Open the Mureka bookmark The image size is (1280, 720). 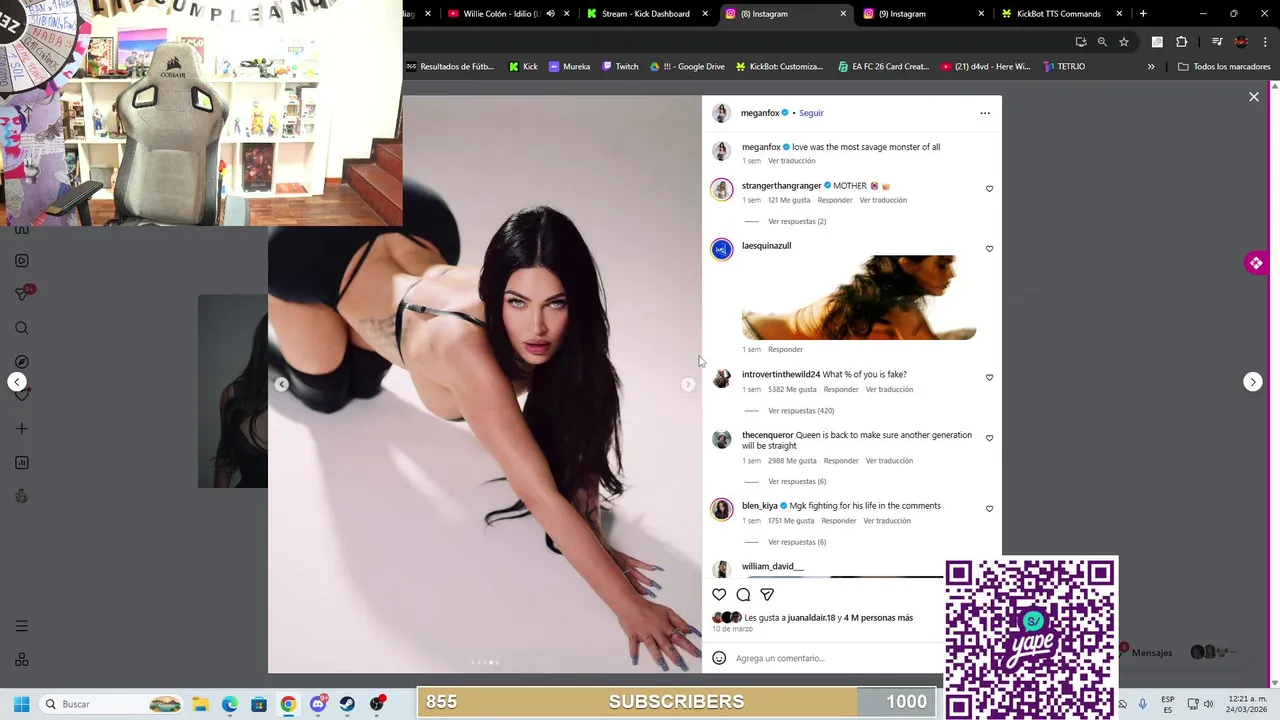pos(569,67)
